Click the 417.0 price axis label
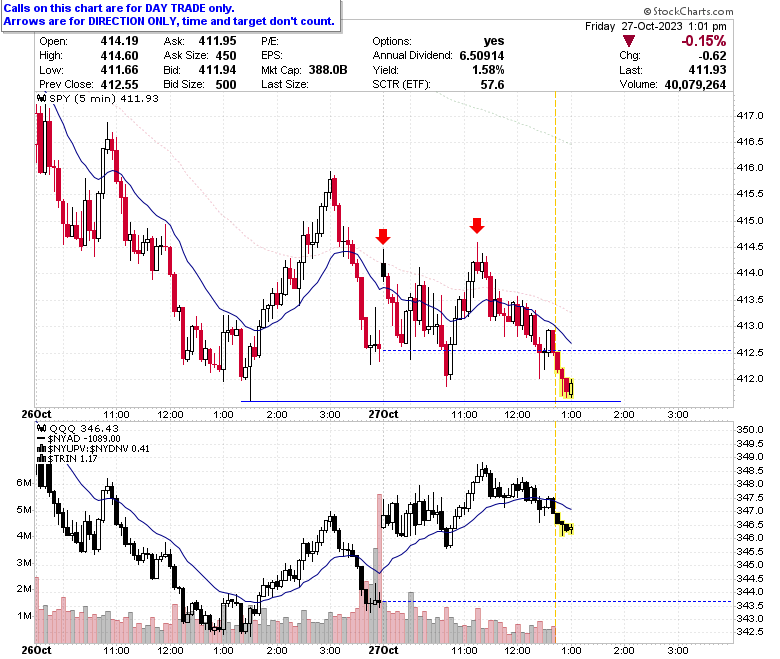 [750, 115]
